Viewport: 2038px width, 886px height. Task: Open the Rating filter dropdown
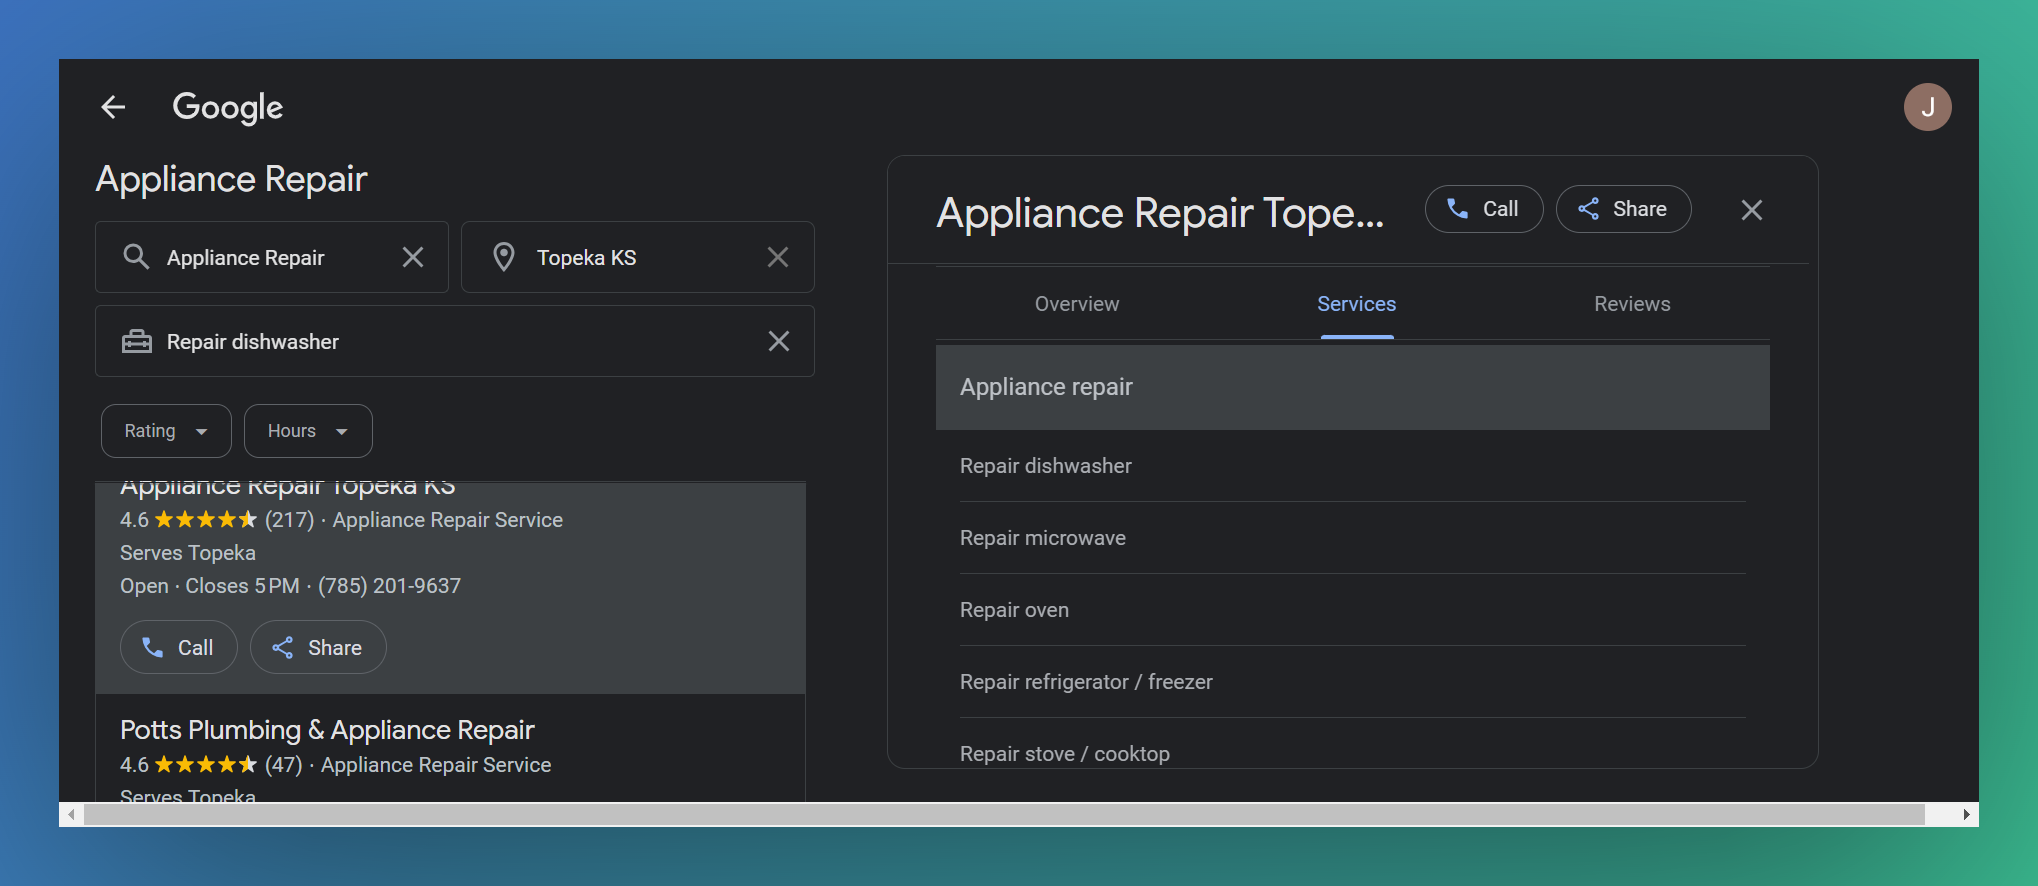click(166, 431)
